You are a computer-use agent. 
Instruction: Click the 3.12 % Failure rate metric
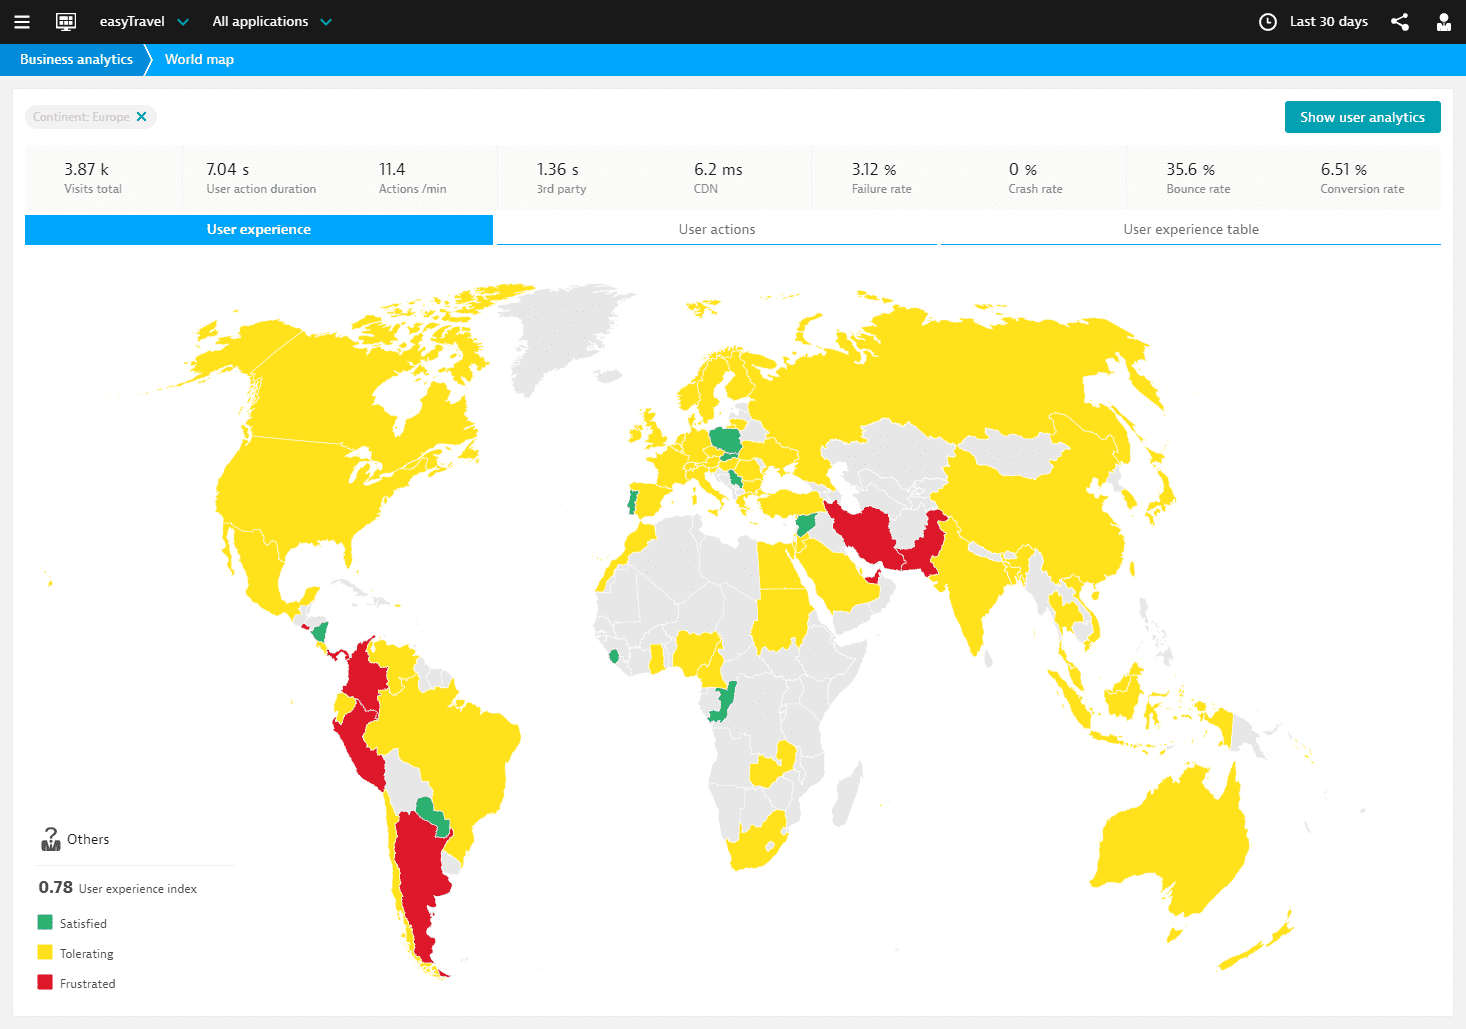881,178
